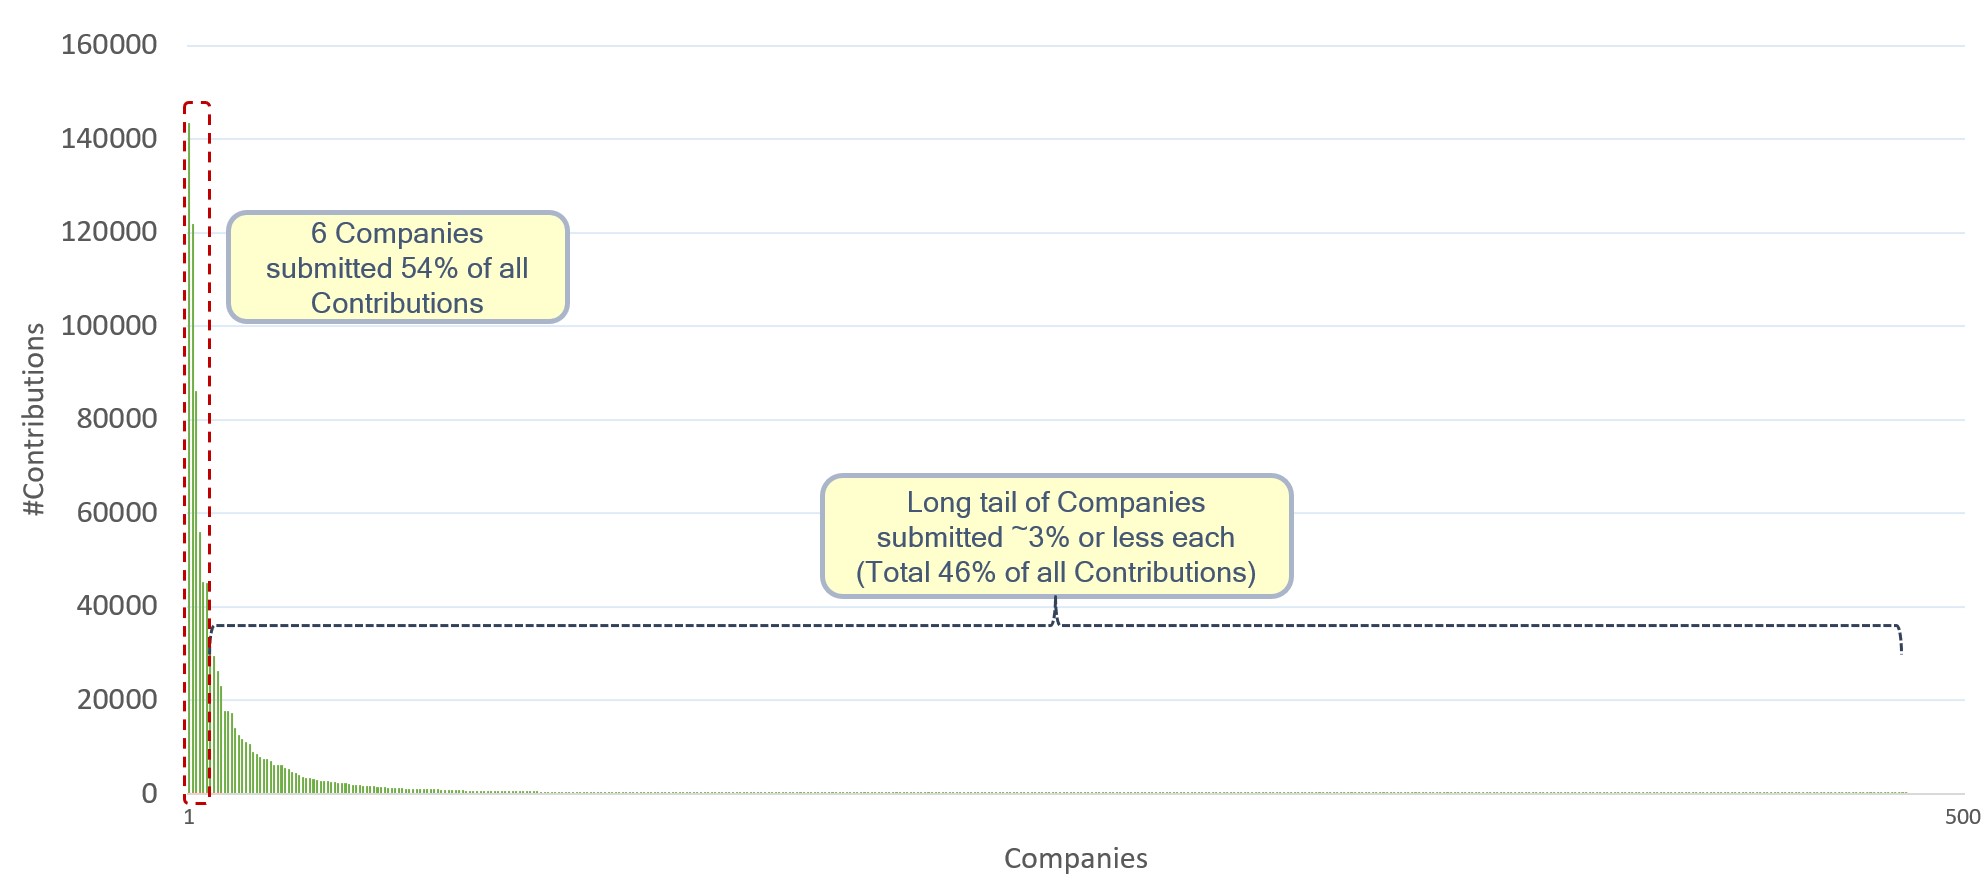Click the 100000 y-axis label
The height and width of the screenshot is (882, 1988).
tap(109, 326)
